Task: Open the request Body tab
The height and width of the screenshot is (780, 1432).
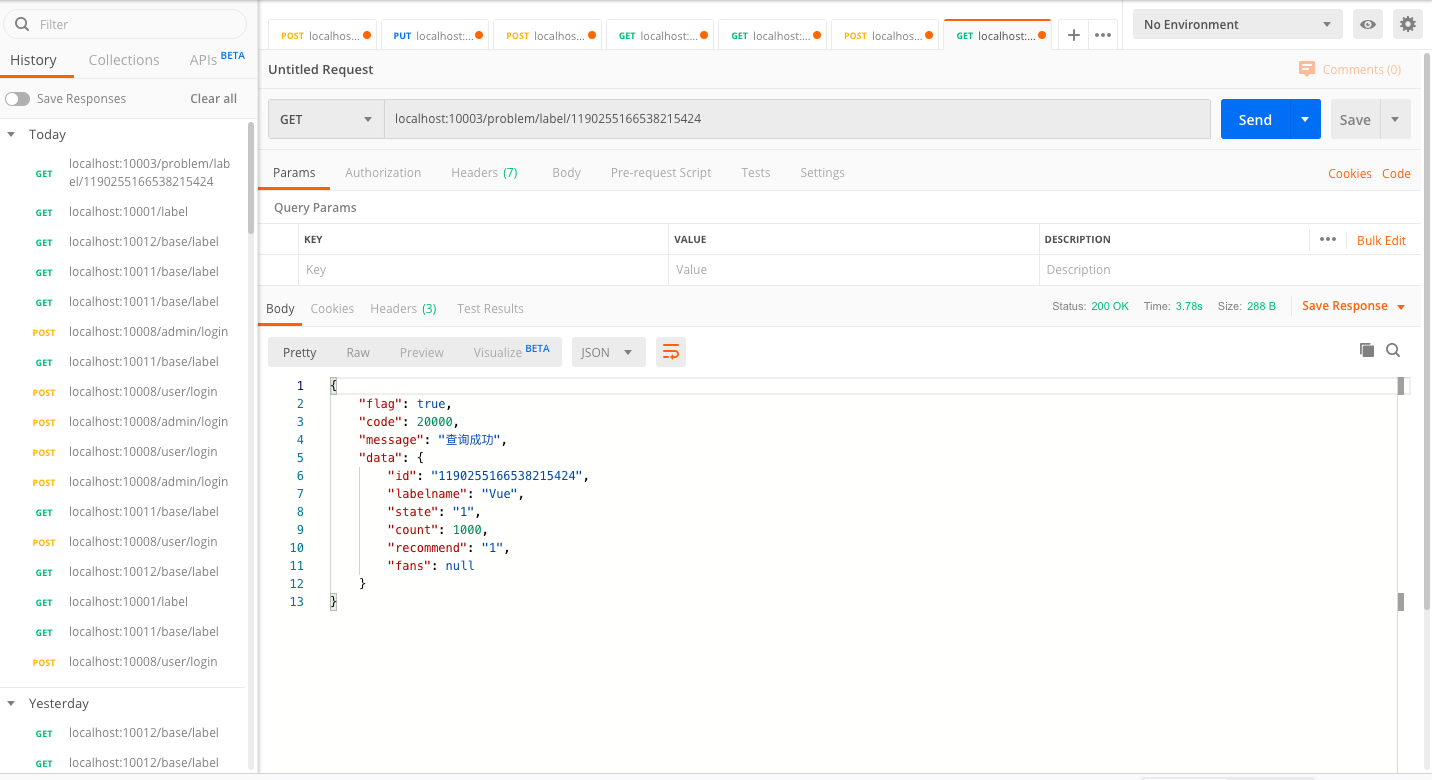Action: [566, 173]
